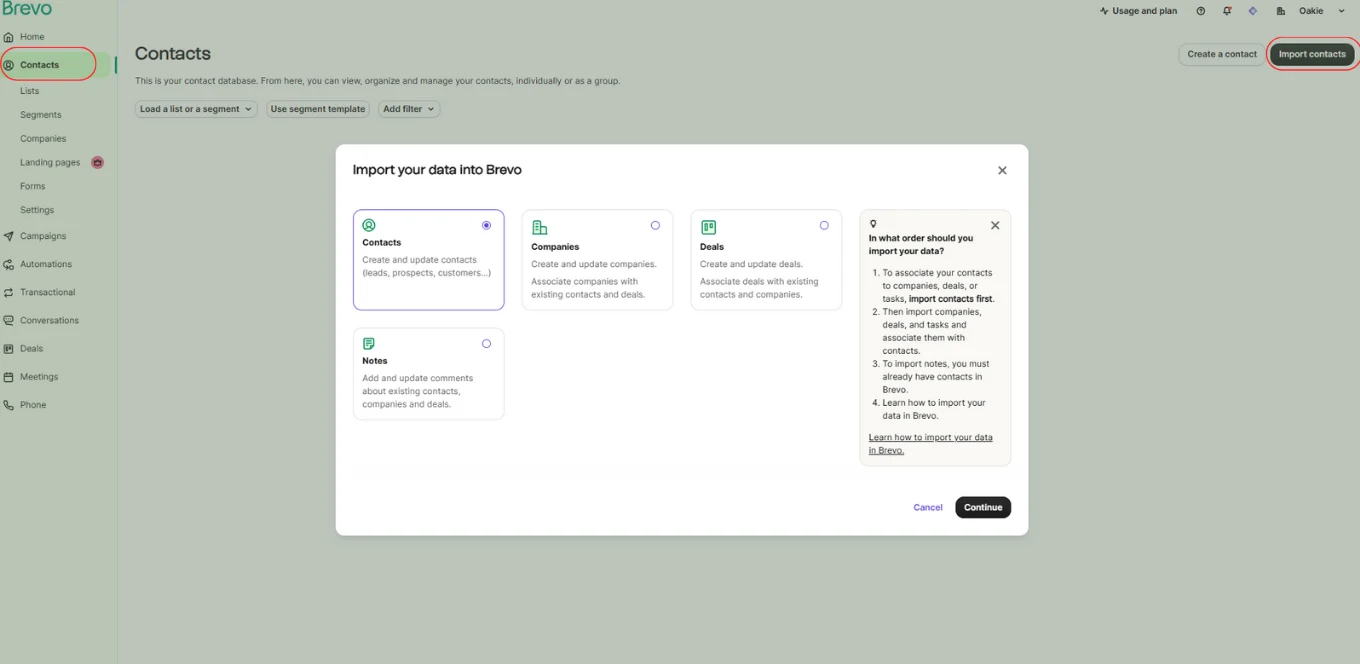Screen dimensions: 1360x664
Task: Go to Conversations section
Action: point(50,321)
